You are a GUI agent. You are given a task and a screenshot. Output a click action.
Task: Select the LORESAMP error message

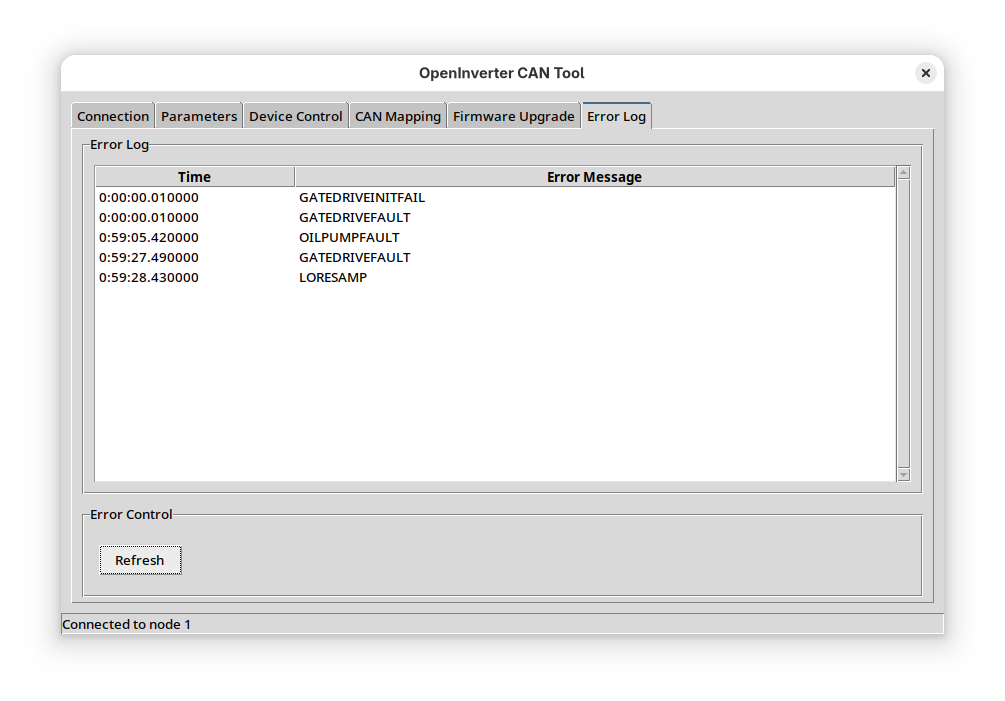click(x=332, y=277)
